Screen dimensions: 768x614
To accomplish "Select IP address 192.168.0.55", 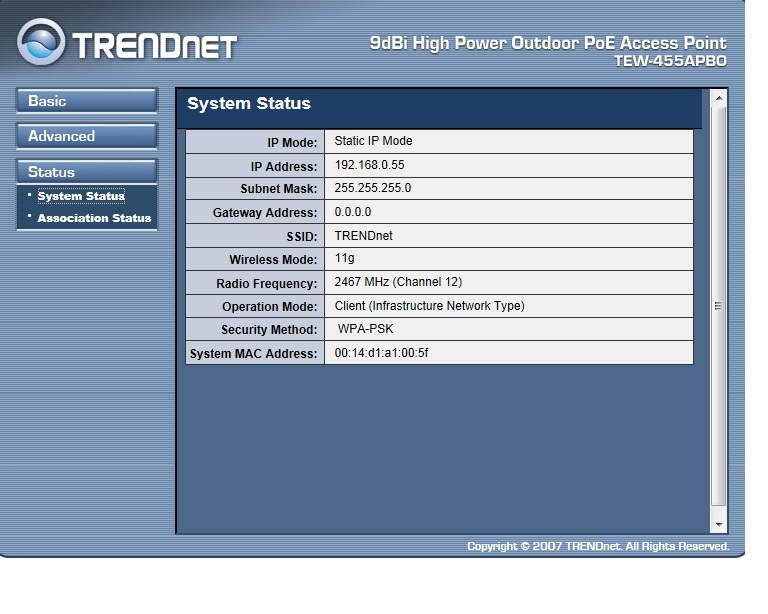I will click(369, 165).
